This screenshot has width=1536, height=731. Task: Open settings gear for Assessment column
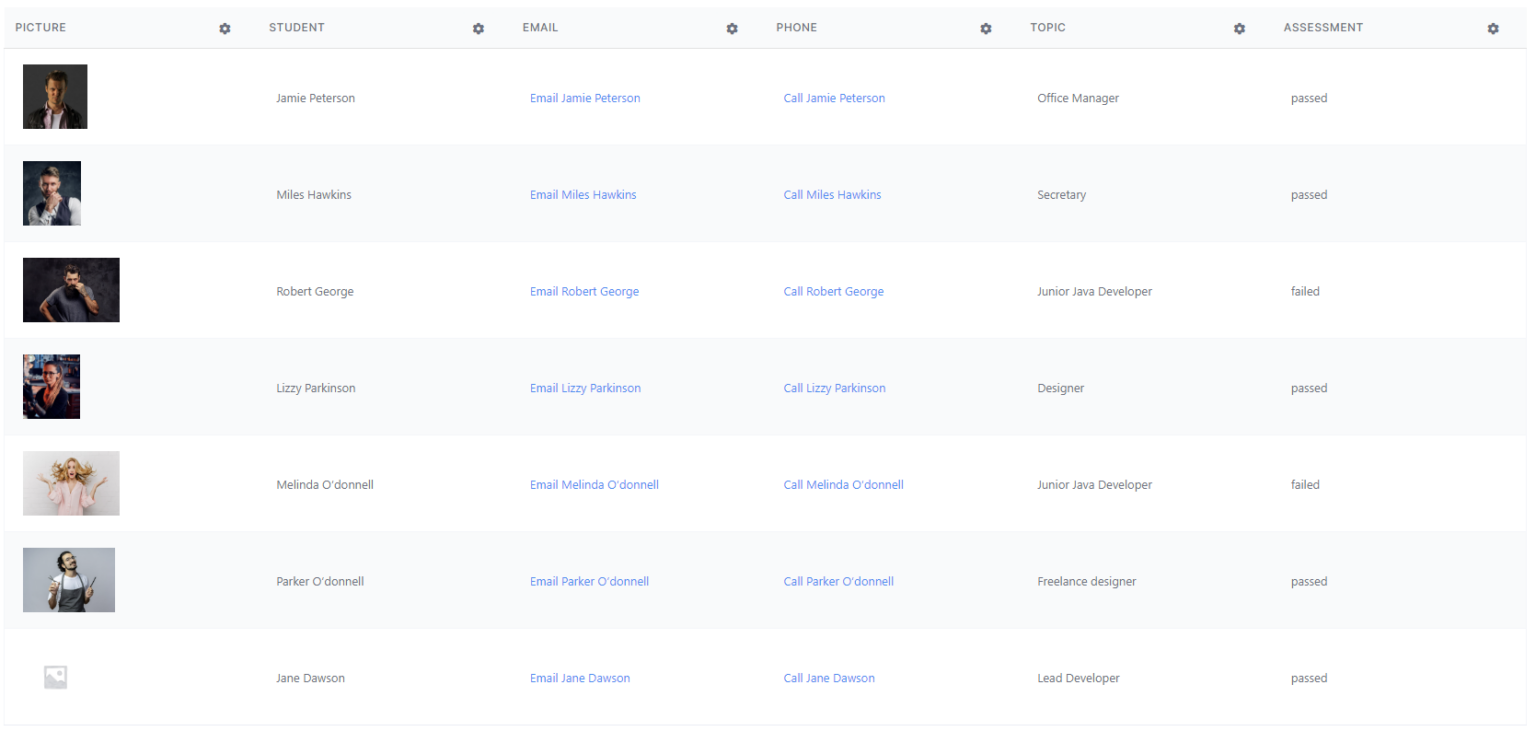[1493, 29]
